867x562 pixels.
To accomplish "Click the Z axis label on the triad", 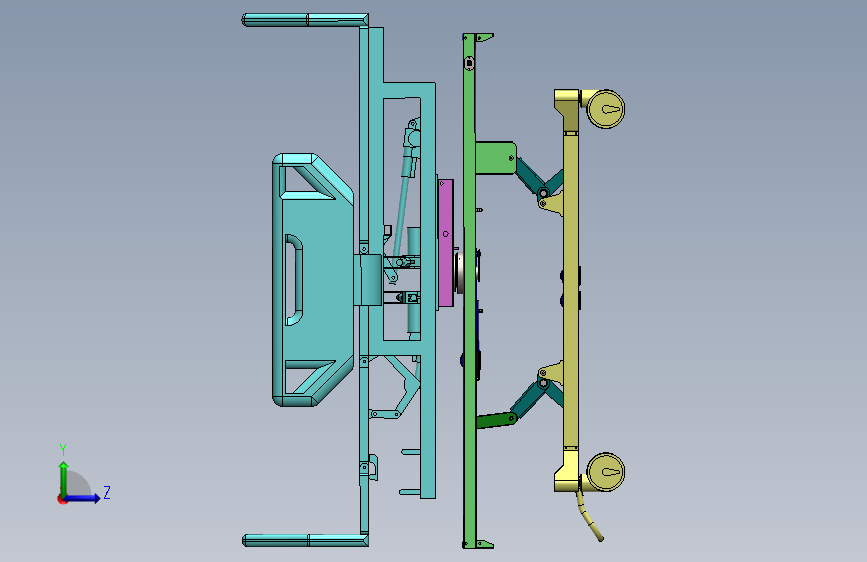I will (107, 492).
